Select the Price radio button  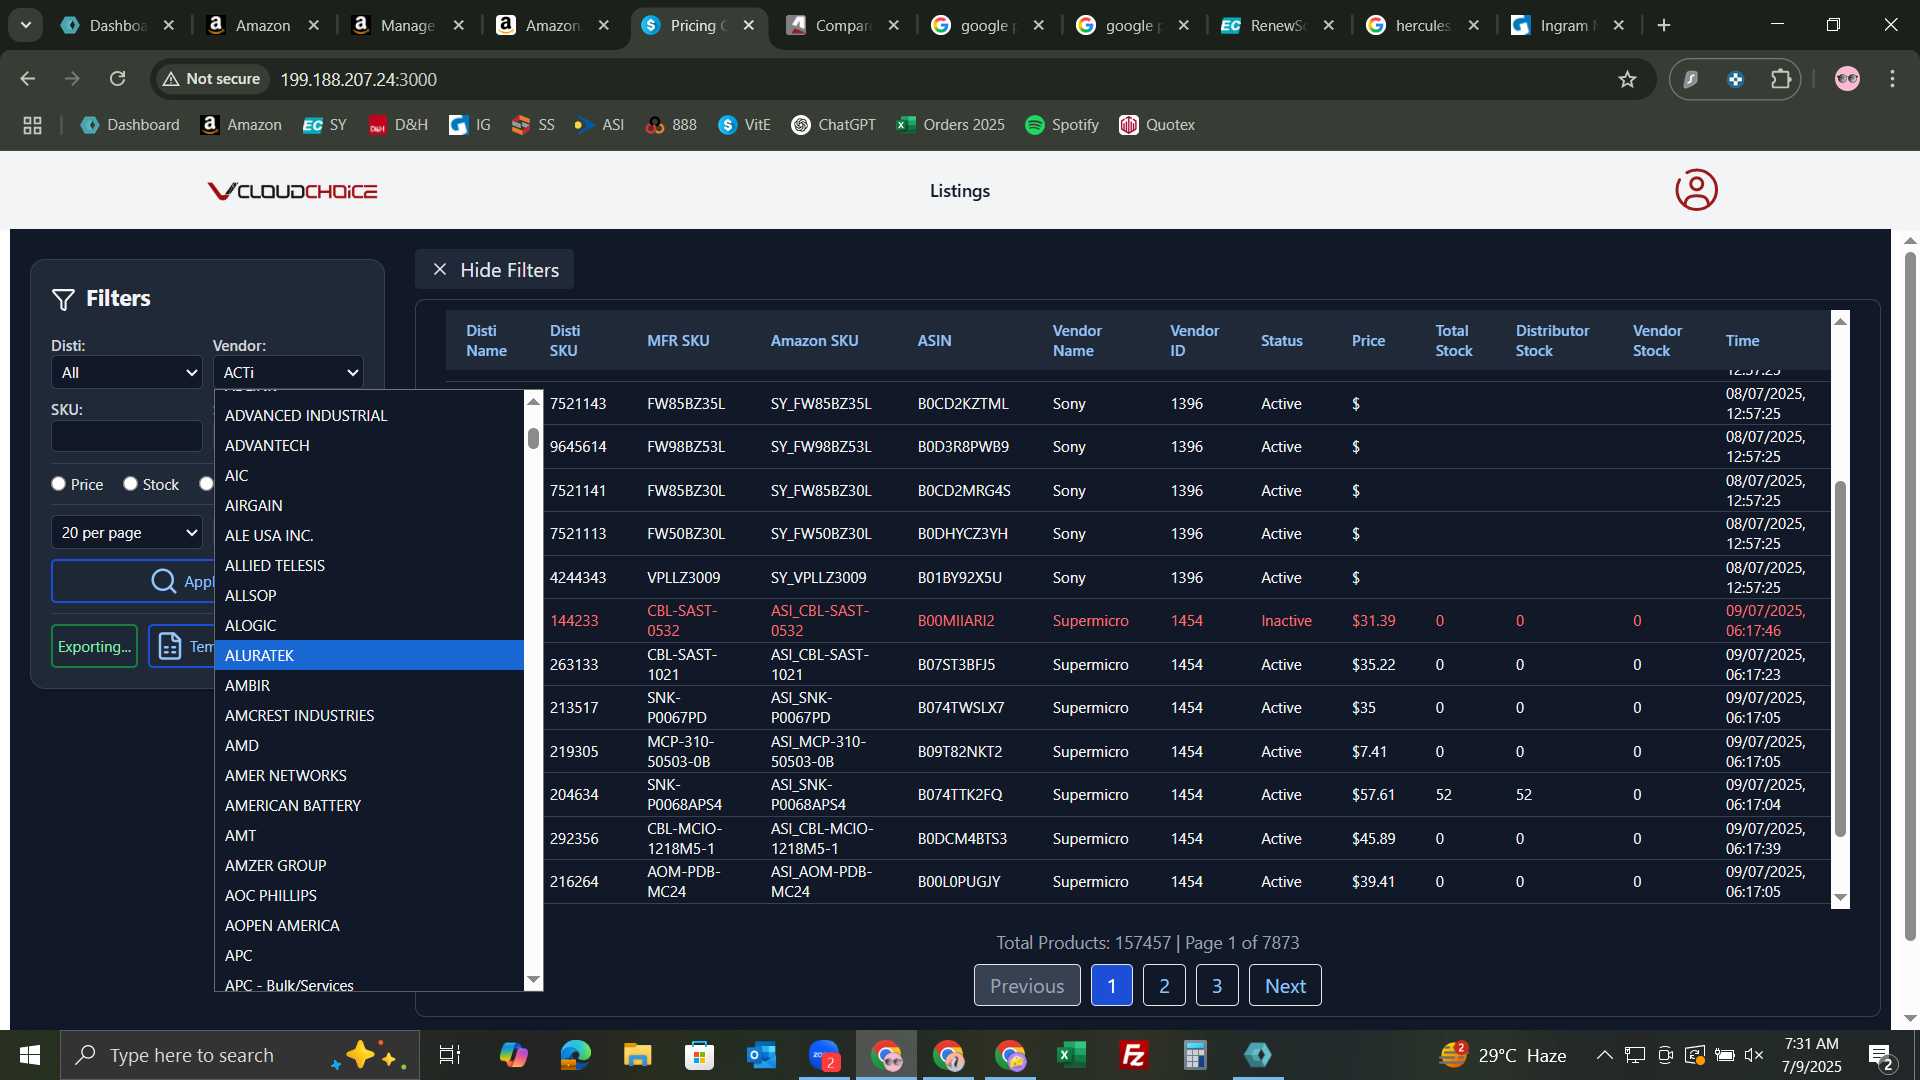58,484
